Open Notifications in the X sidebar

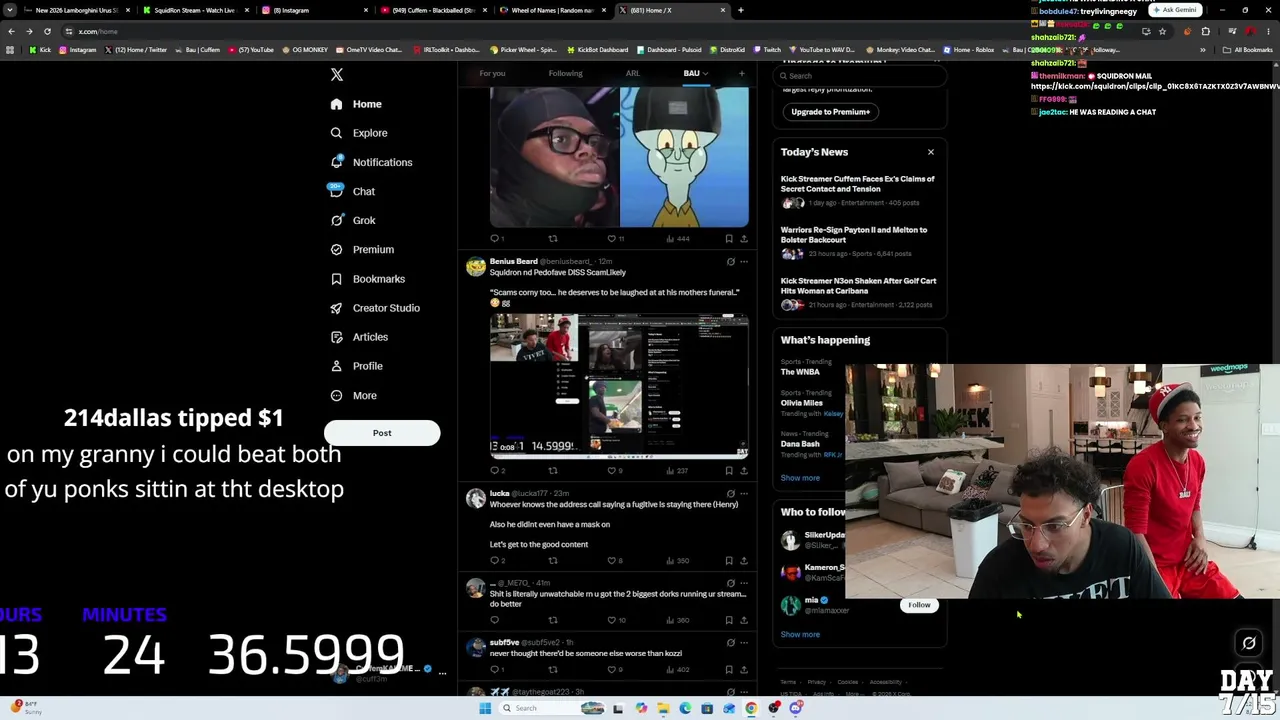[371, 162]
